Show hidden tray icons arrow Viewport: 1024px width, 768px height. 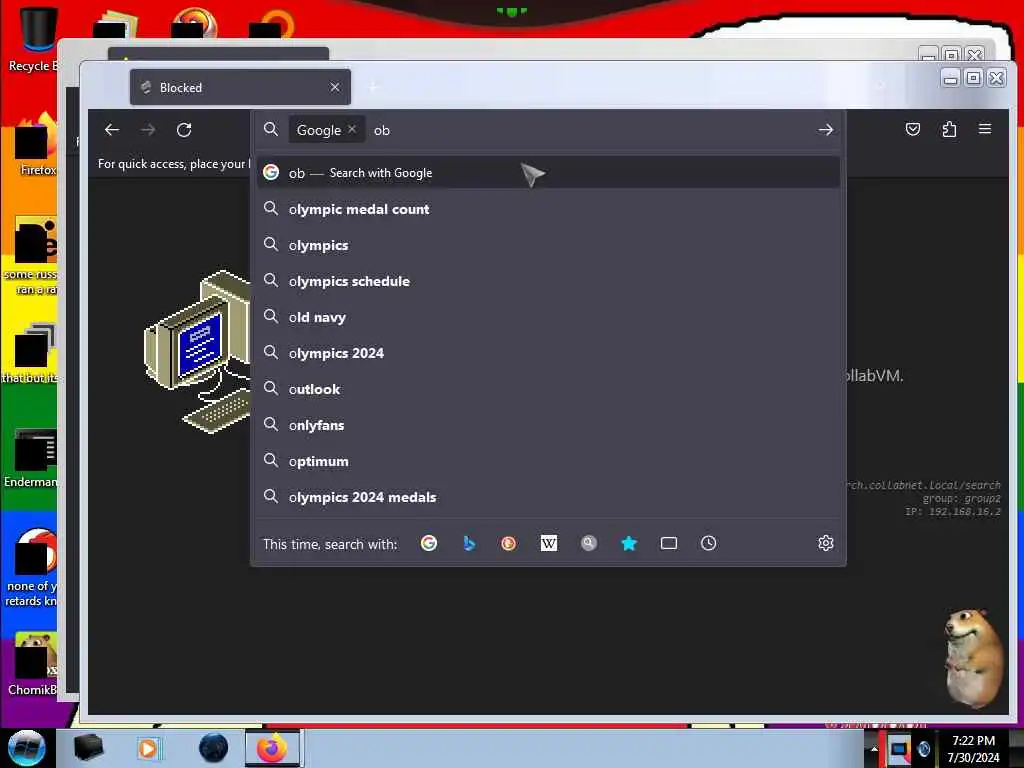[x=874, y=749]
